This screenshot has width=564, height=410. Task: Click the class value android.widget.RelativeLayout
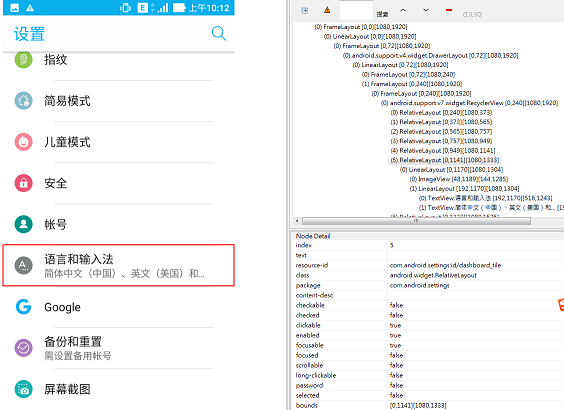click(433, 275)
